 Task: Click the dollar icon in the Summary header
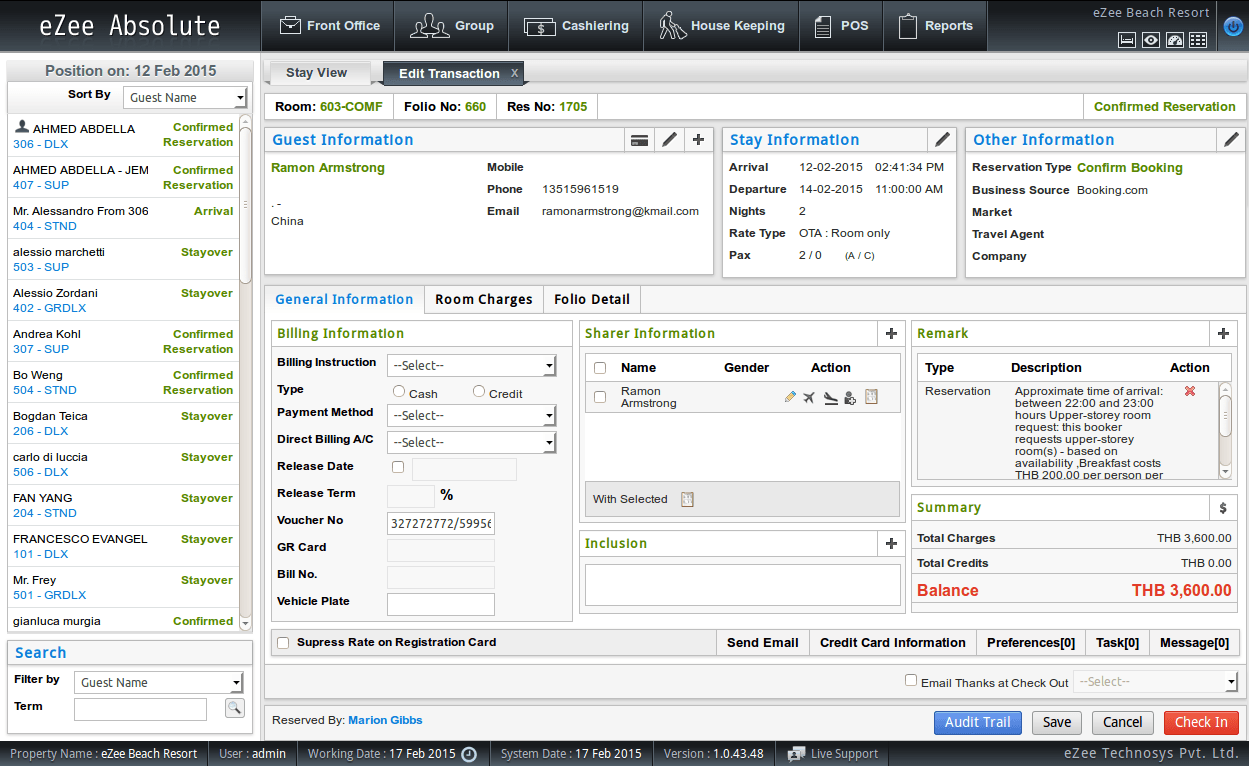1223,508
